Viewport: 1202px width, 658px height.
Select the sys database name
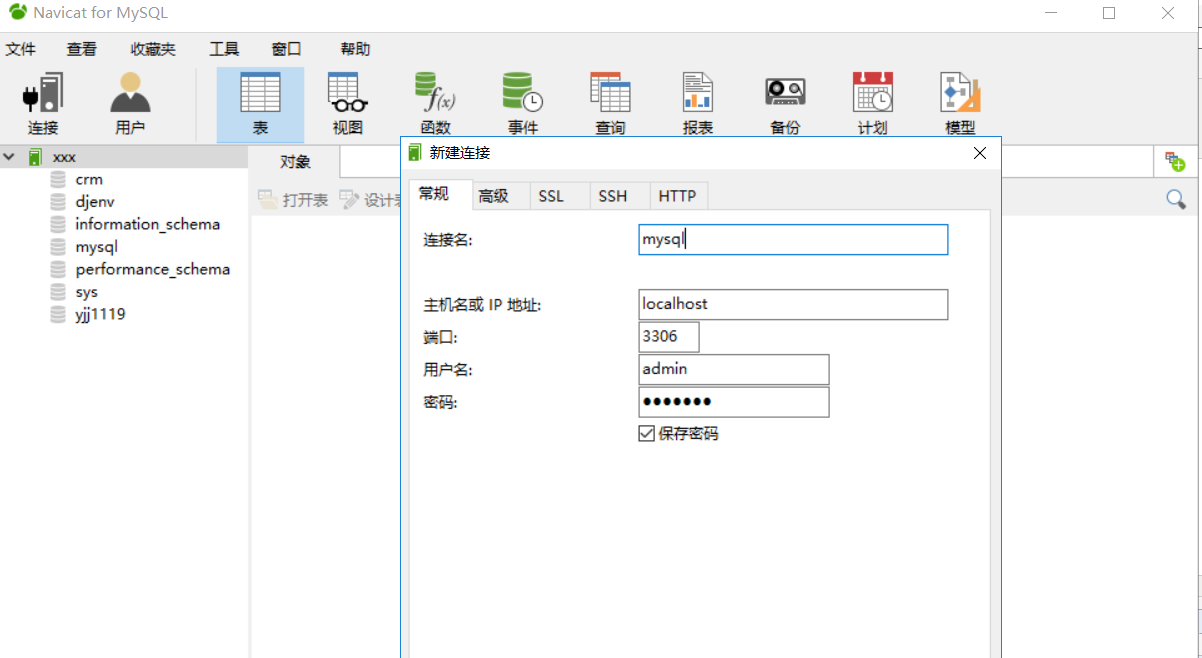87,292
